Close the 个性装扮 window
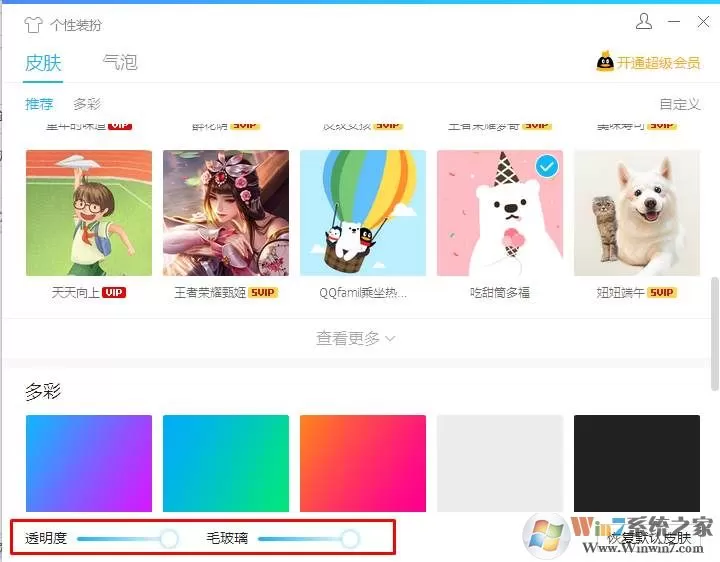Image resolution: width=720 pixels, height=562 pixels. point(703,22)
